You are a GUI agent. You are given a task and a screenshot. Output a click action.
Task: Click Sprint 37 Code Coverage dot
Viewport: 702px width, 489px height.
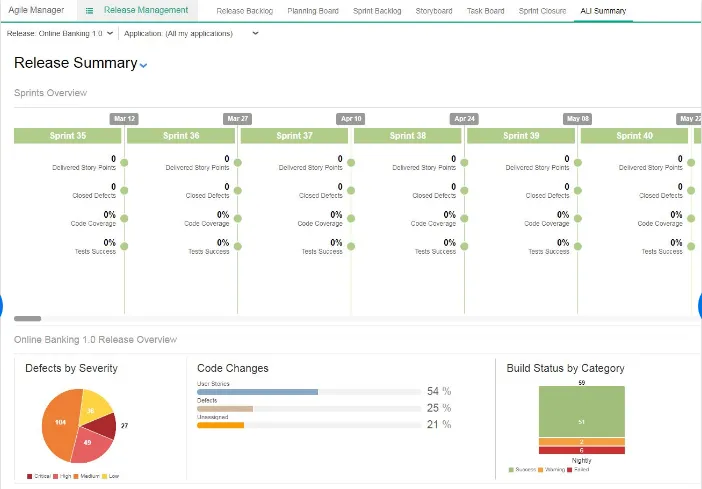(351, 219)
